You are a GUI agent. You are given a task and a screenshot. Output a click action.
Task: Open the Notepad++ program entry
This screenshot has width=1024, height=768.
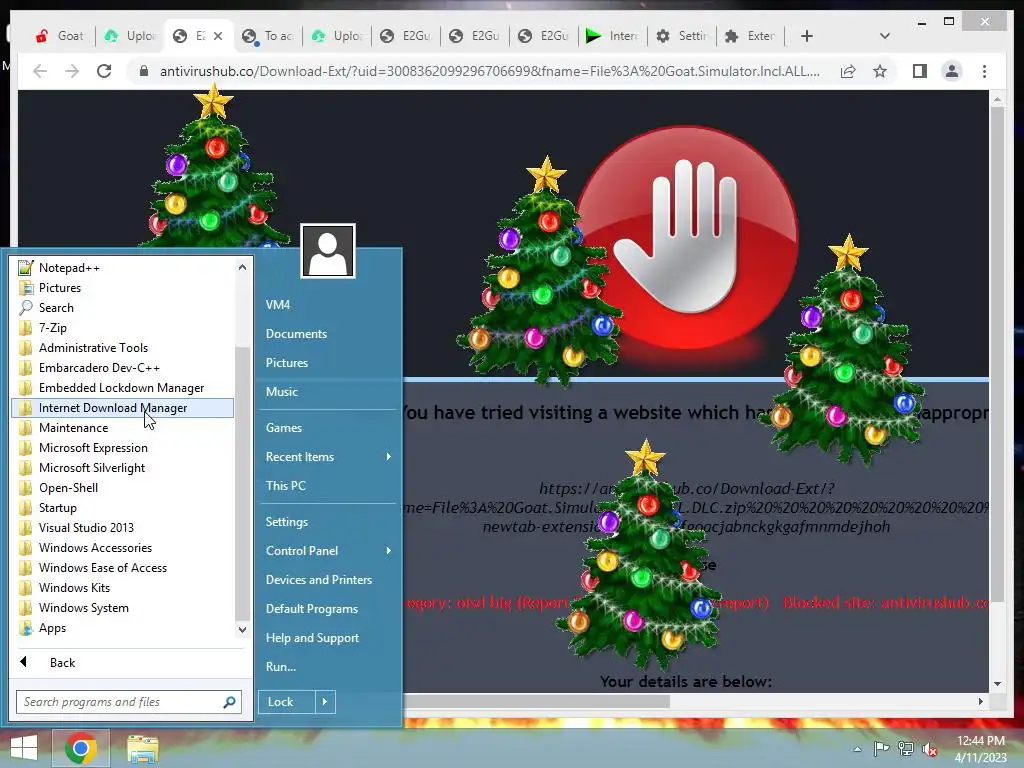coord(123,268)
